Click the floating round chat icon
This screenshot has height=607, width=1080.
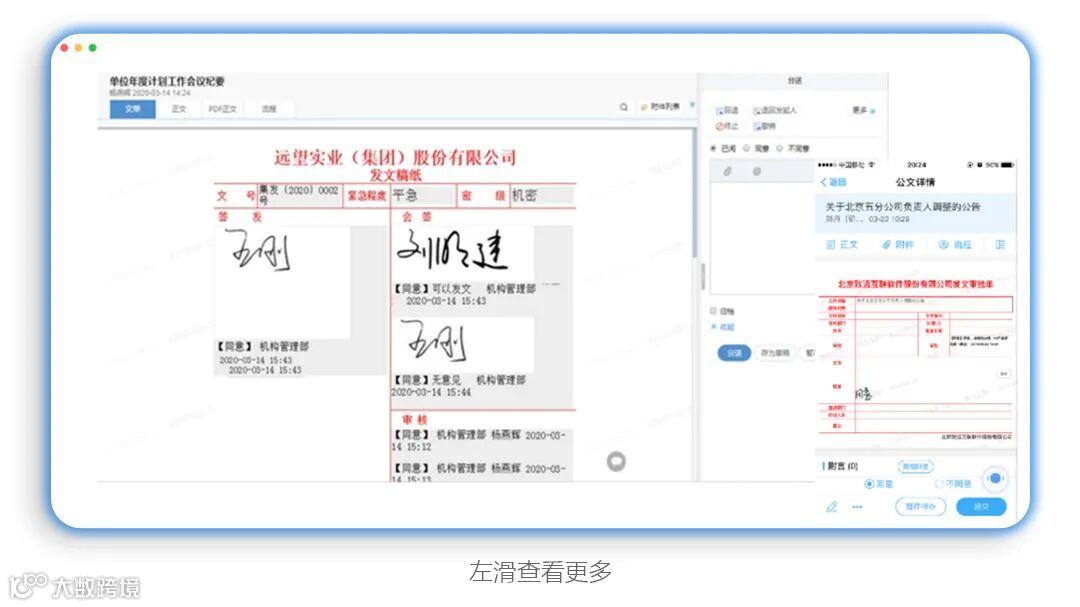point(616,461)
